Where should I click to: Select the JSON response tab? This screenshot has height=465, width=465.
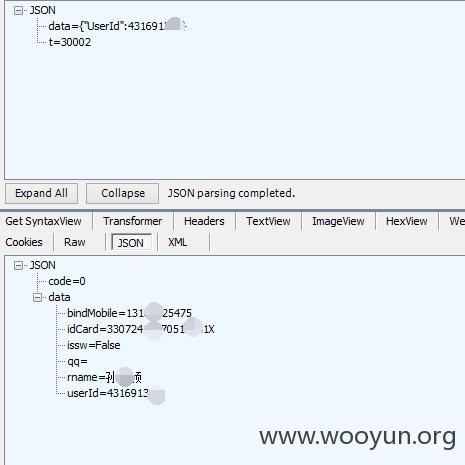click(131, 243)
